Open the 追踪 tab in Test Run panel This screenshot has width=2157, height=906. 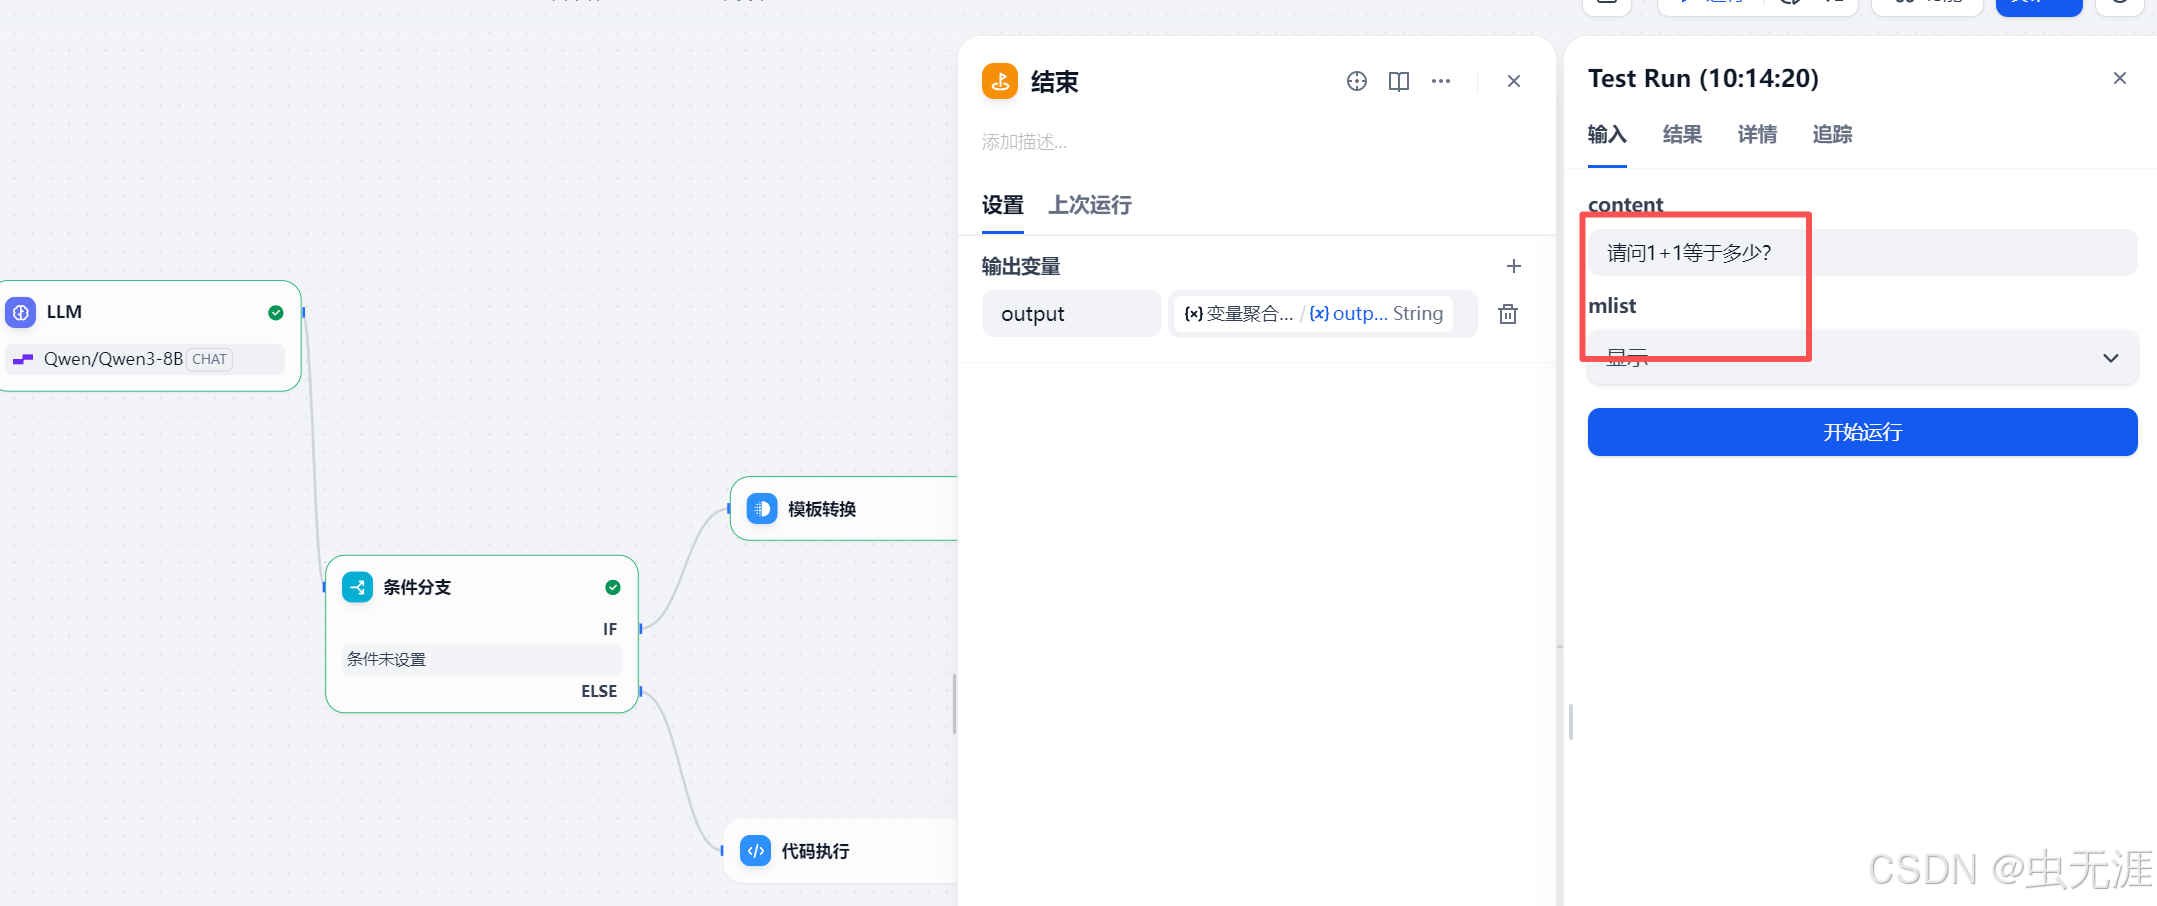[x=1831, y=134]
